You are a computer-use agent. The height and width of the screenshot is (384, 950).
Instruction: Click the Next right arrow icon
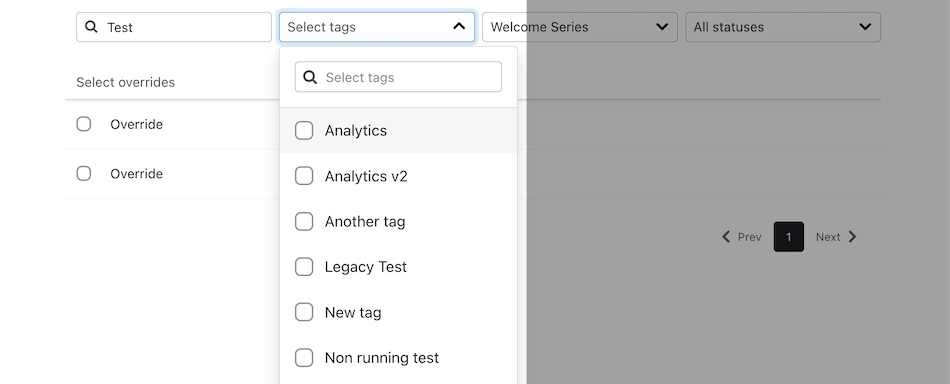coord(852,237)
